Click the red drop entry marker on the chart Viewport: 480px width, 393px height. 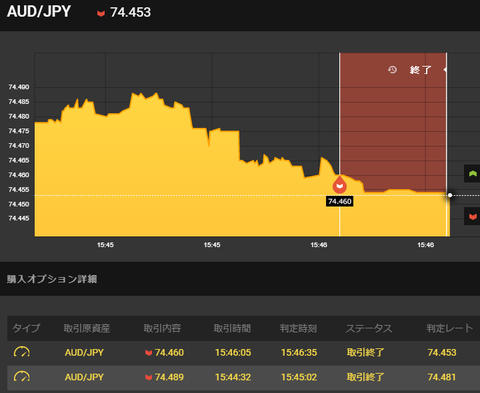tap(340, 184)
